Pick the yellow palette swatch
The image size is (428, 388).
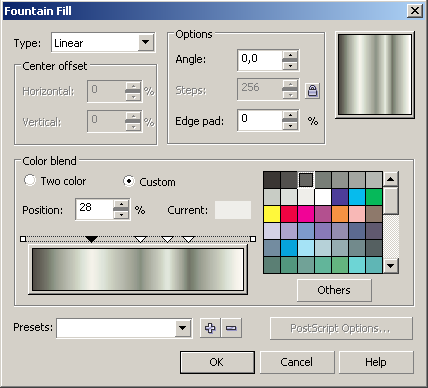tap(272, 214)
